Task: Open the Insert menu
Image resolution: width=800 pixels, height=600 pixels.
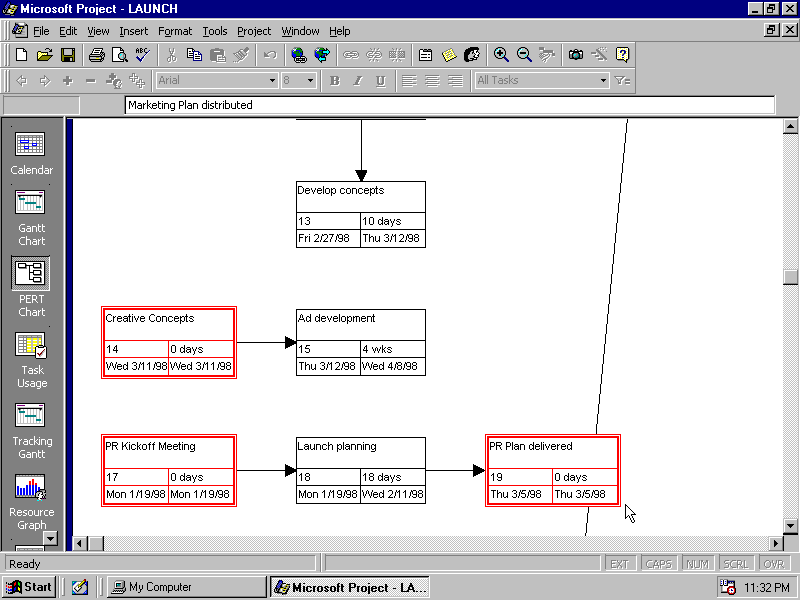Action: tap(134, 31)
